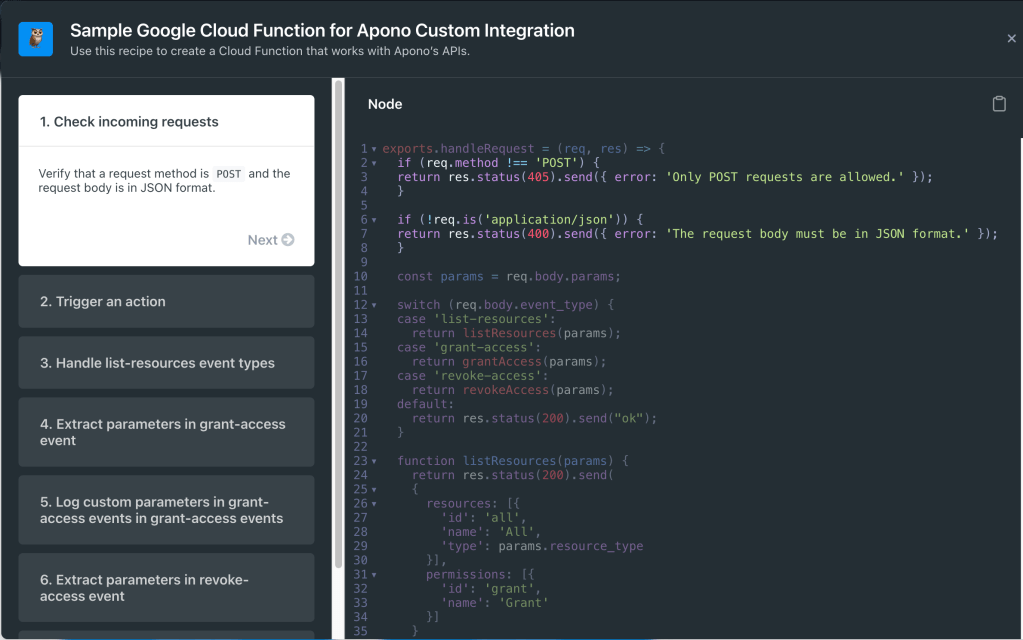
Task: Collapse the permissions array at line 31
Action: click(x=374, y=575)
